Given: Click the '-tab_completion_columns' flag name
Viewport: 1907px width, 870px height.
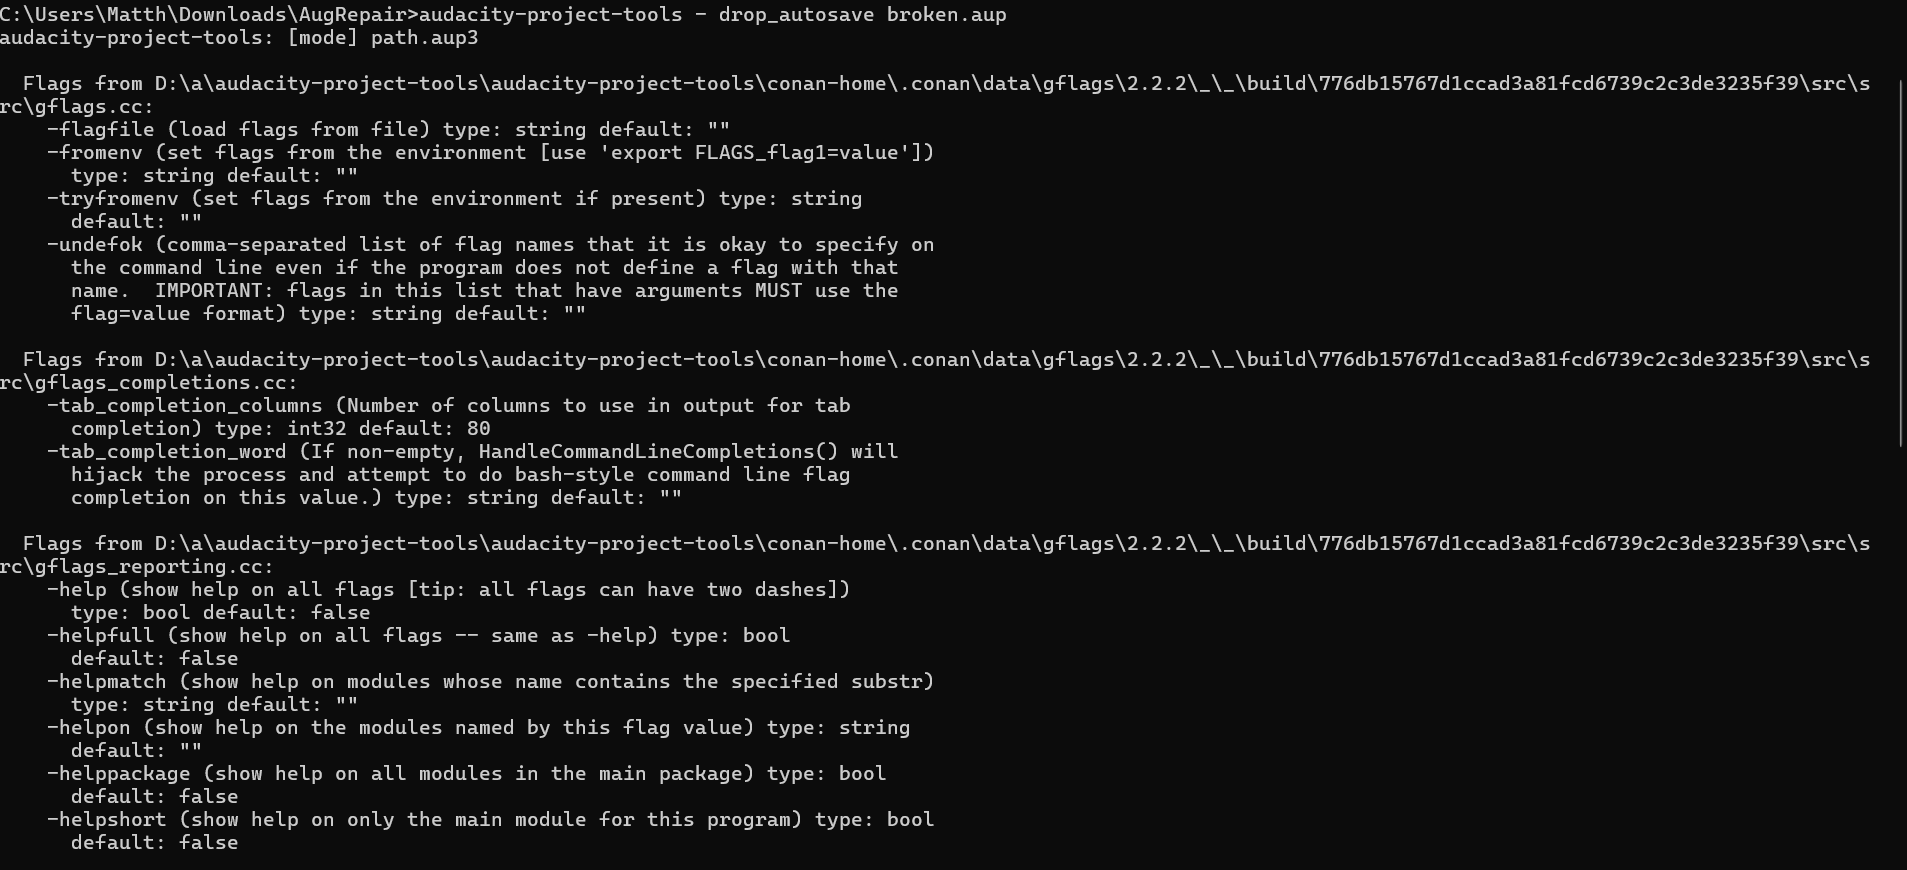Looking at the screenshot, I should click(x=184, y=406).
